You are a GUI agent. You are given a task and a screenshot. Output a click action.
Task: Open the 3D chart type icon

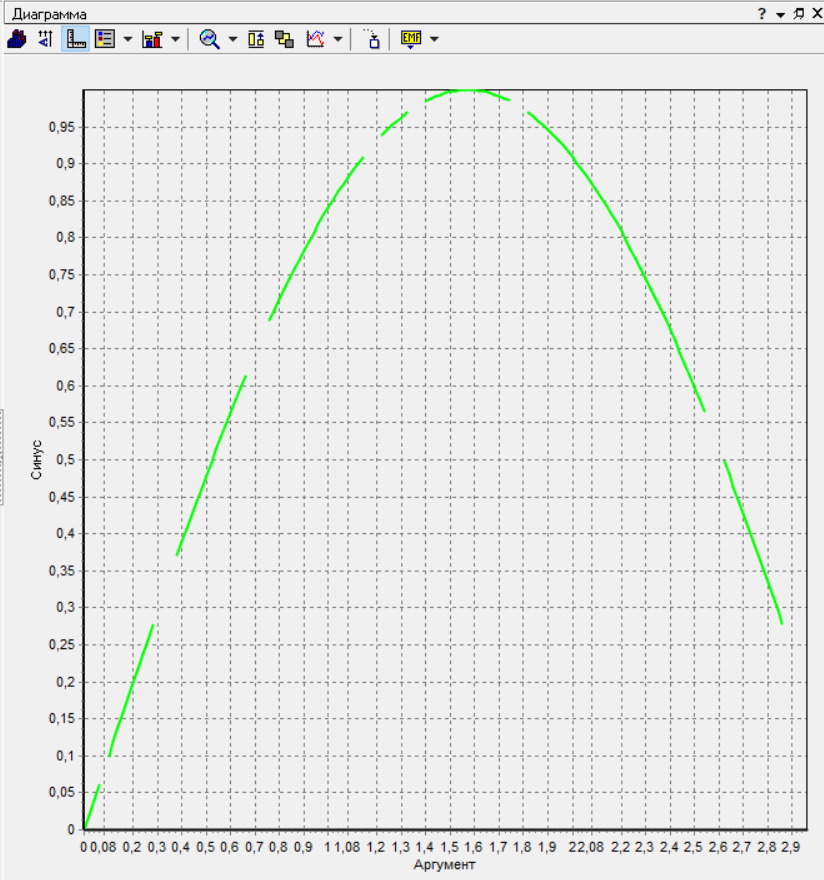pos(17,39)
